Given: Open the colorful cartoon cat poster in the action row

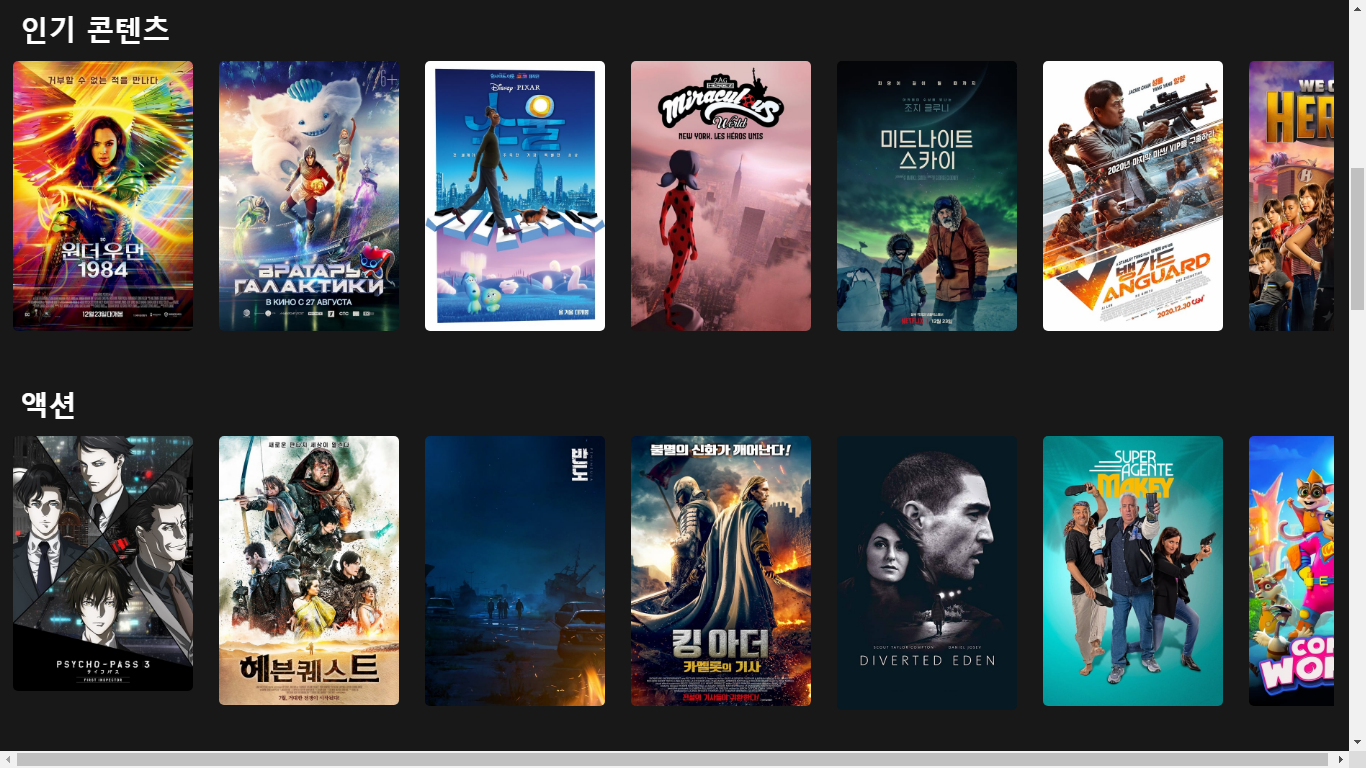Looking at the screenshot, I should tap(1291, 571).
